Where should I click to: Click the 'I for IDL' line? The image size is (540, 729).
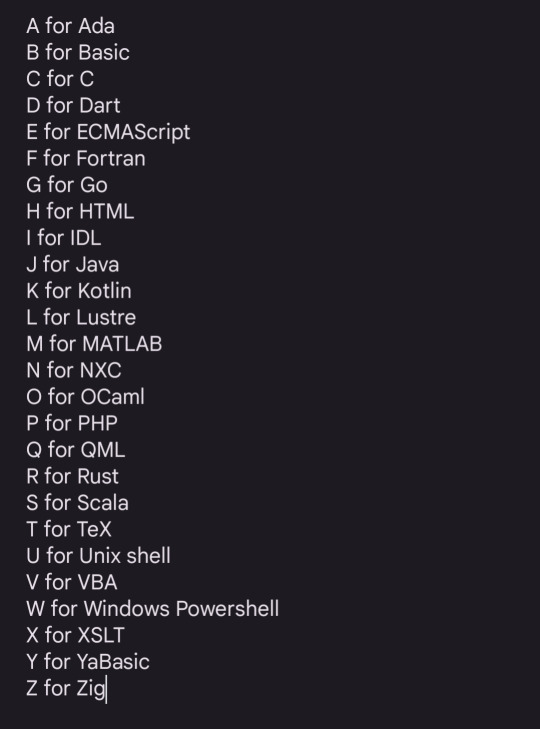[64, 238]
